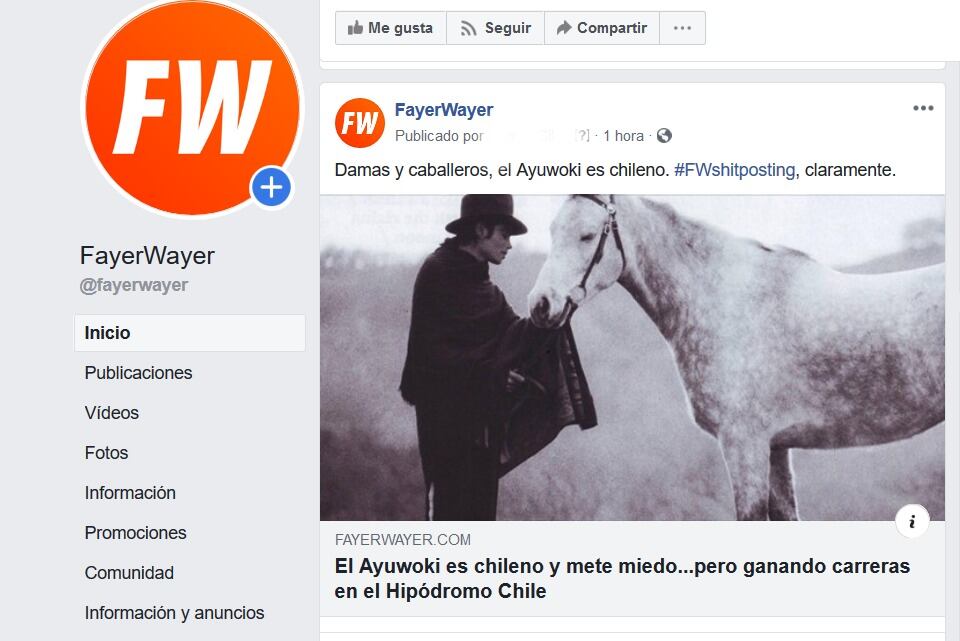This screenshot has width=960, height=641.
Task: Share the page with Compartir button
Action: coord(602,28)
